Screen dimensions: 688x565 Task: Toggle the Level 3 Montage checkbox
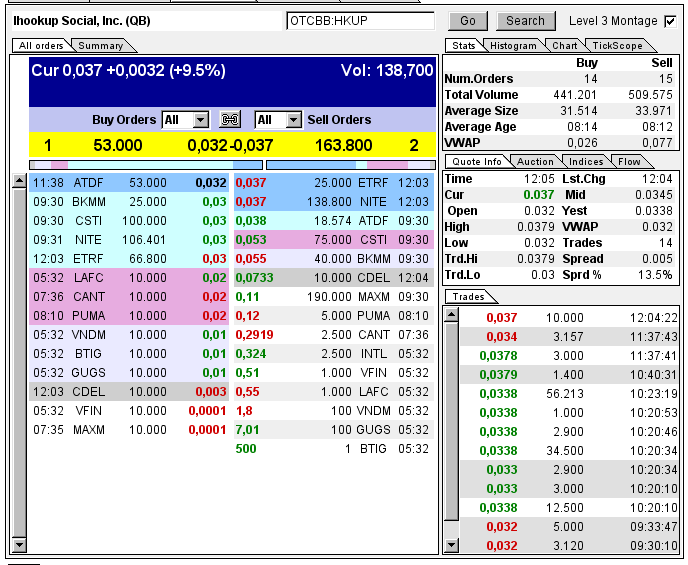[x=670, y=20]
